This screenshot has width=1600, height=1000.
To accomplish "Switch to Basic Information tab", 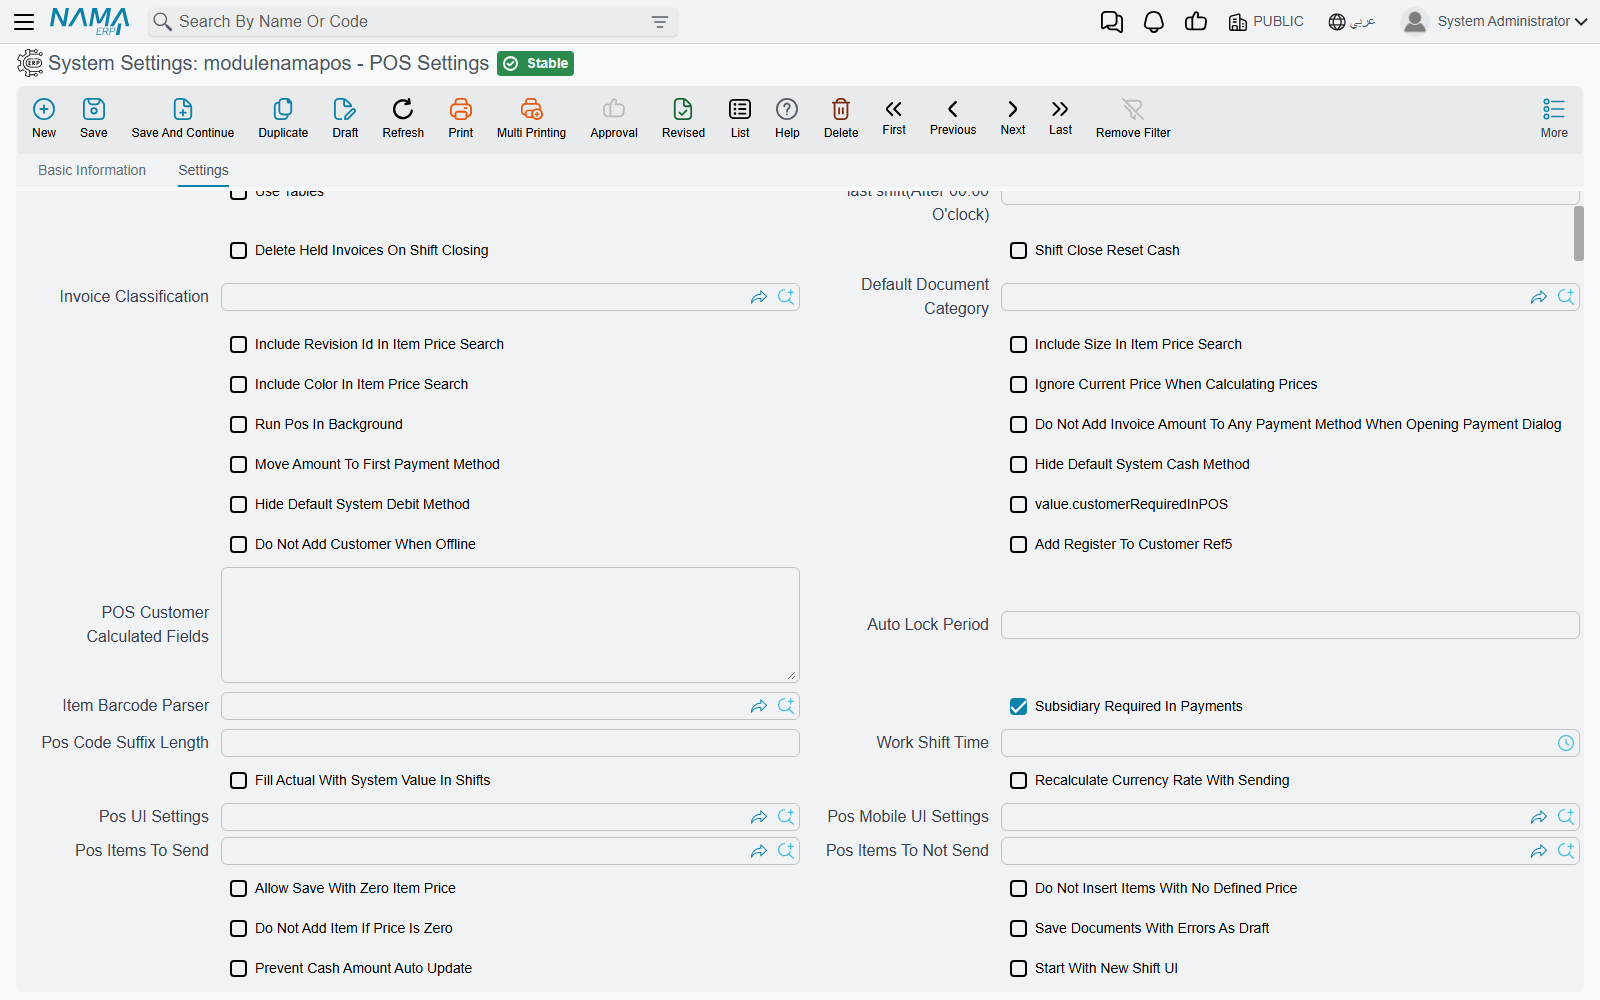I will tap(92, 170).
